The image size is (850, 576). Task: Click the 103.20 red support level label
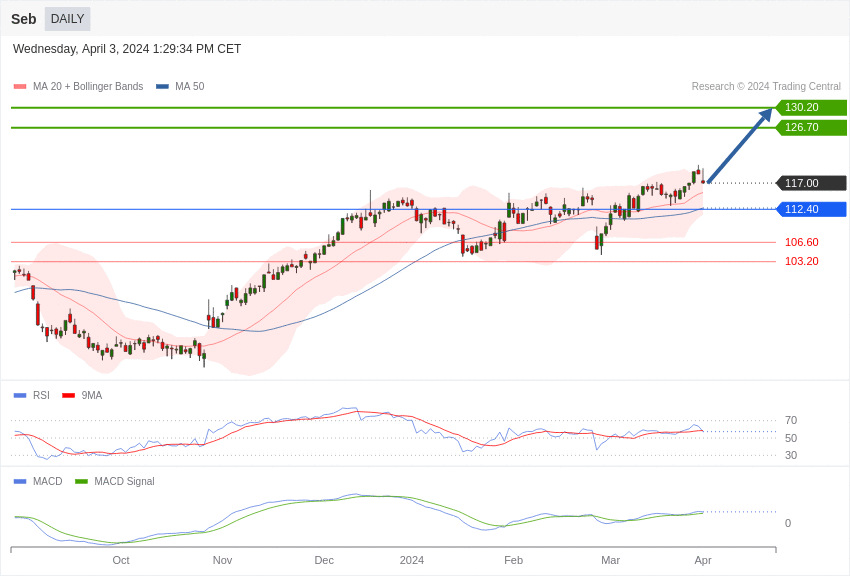pos(801,261)
